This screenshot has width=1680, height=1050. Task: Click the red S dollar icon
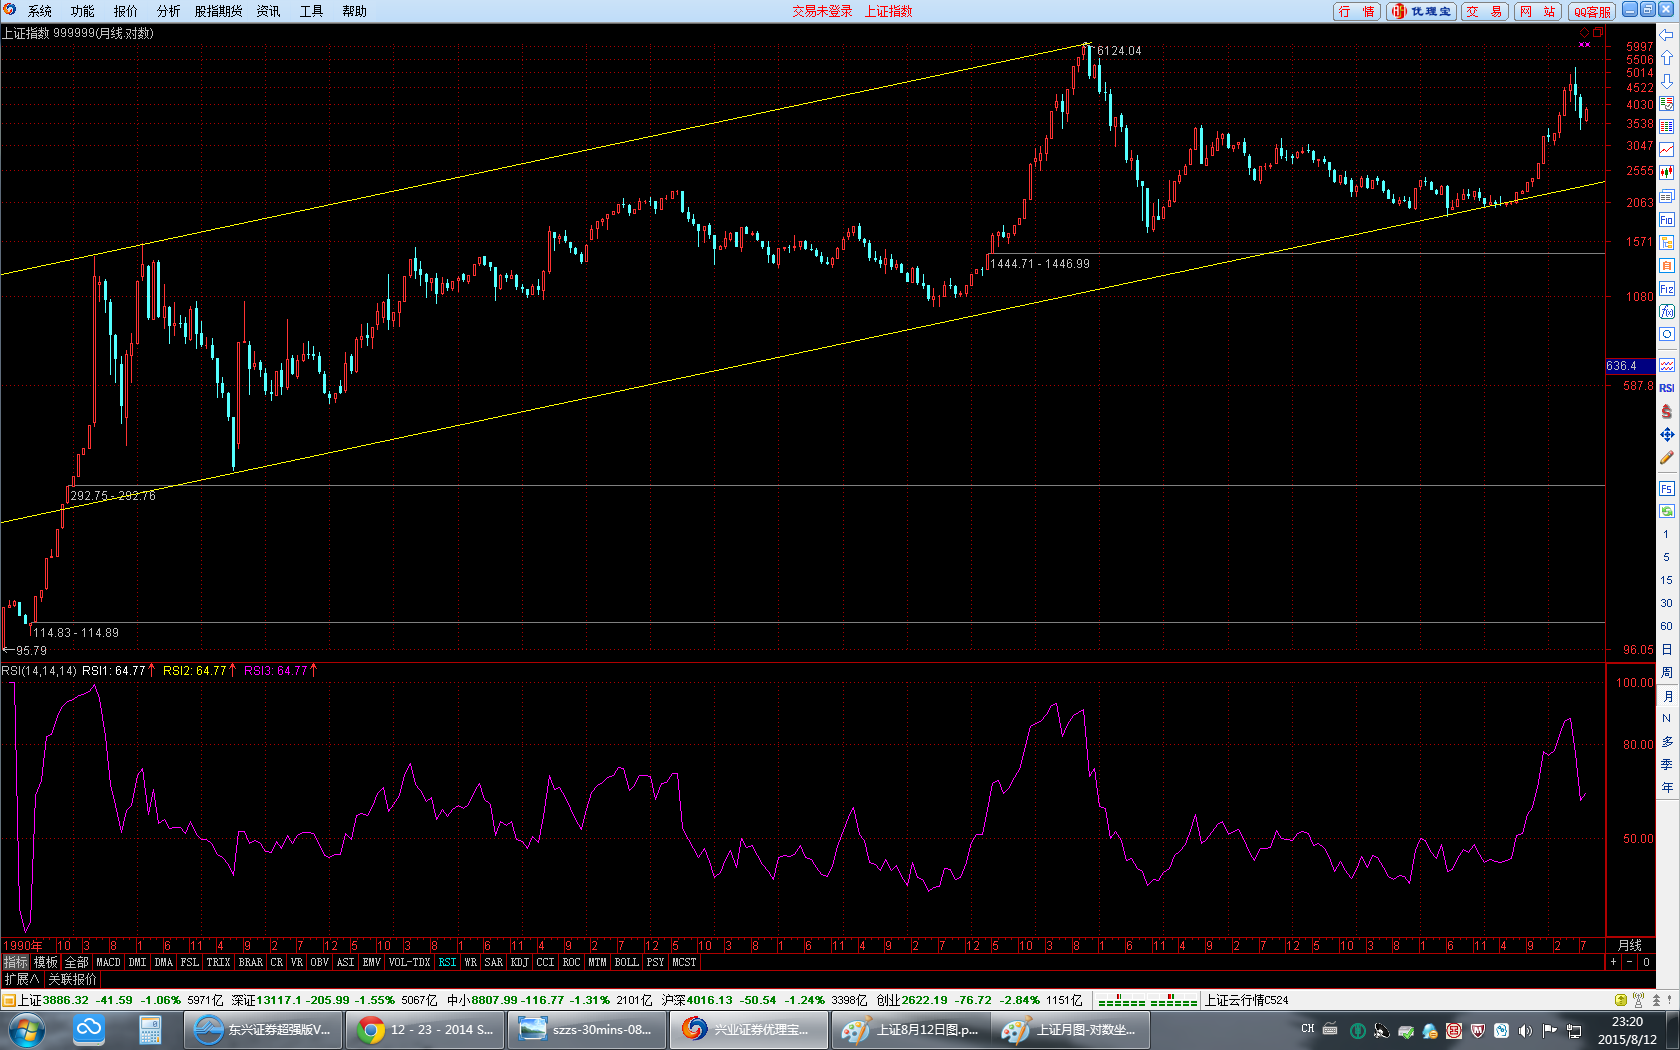point(1666,411)
